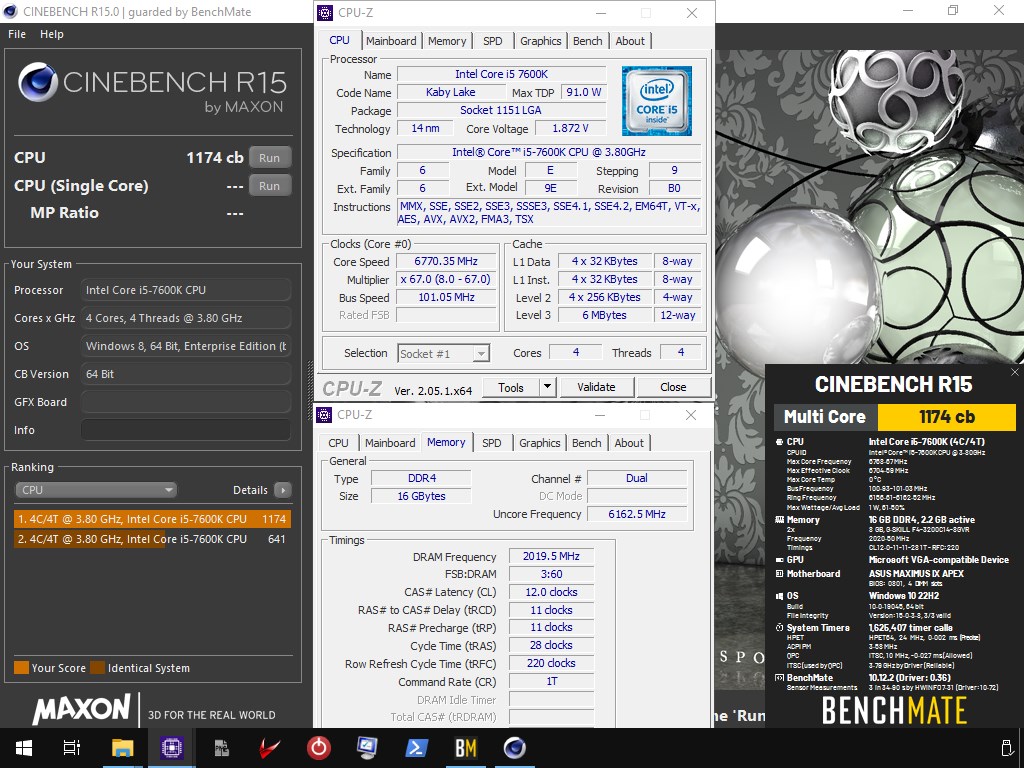This screenshot has width=1024, height=768.
Task: Click the Close button in CPU-Z
Action: pos(673,387)
